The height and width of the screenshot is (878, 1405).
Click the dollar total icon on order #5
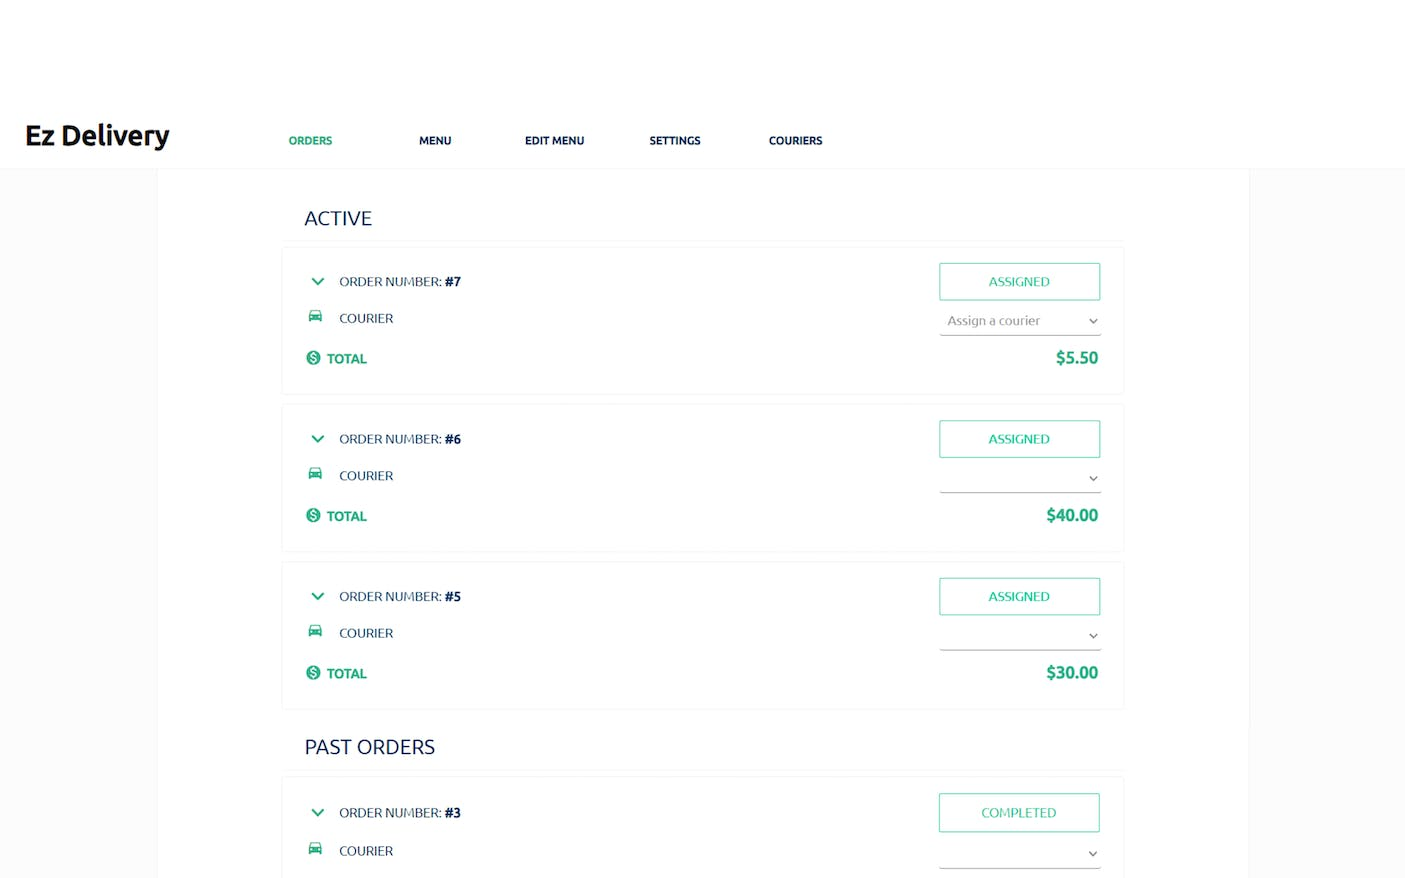click(313, 673)
